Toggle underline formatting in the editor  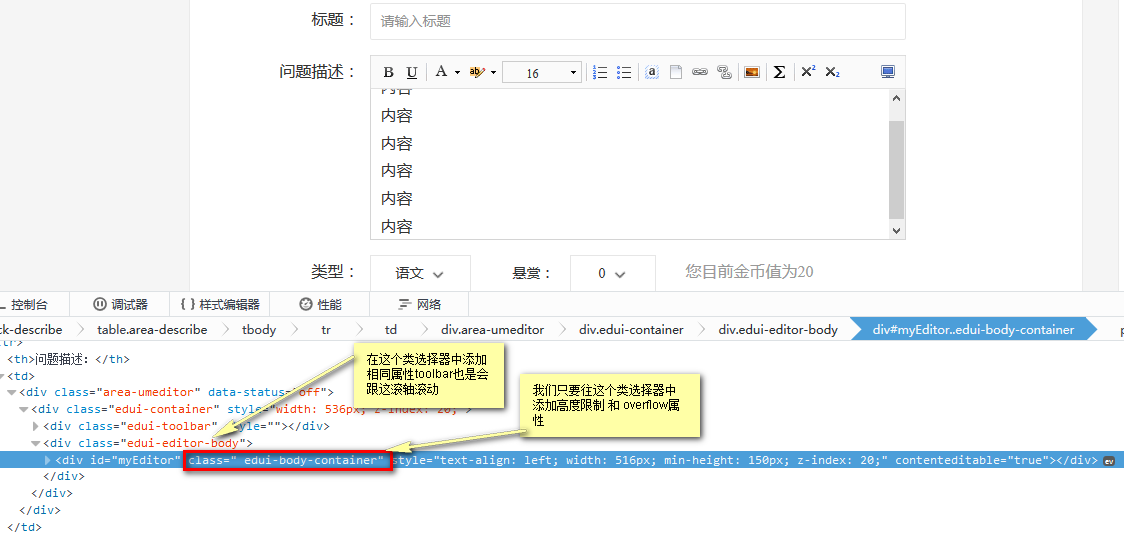pos(411,72)
